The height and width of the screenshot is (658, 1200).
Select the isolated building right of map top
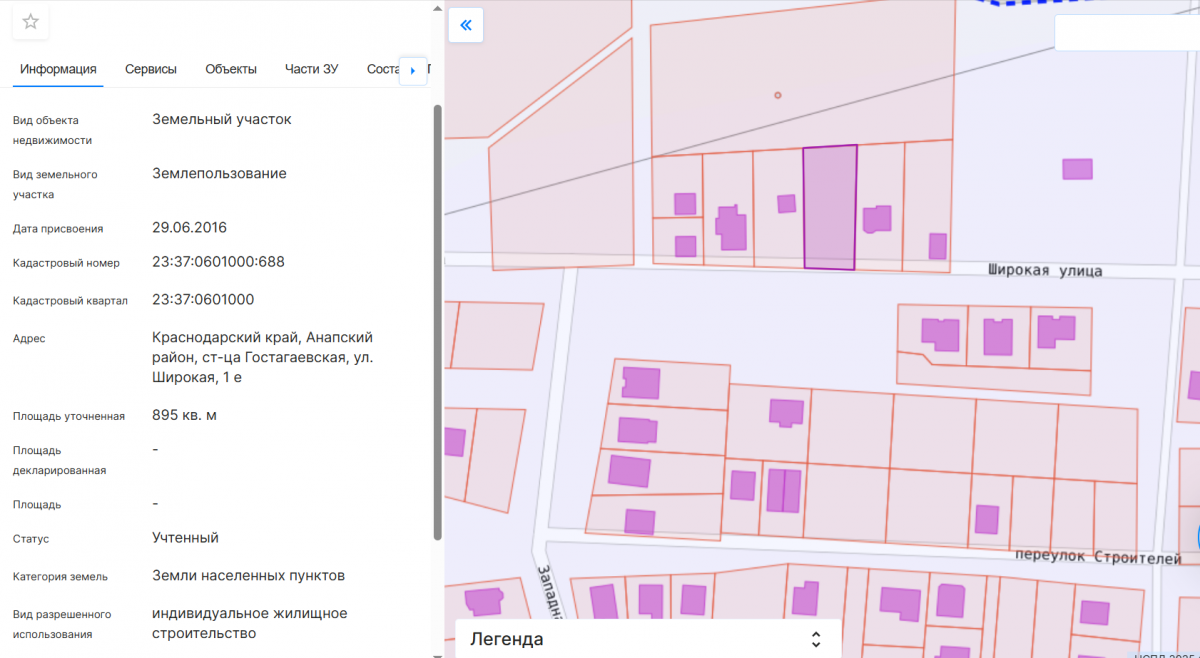click(1077, 169)
